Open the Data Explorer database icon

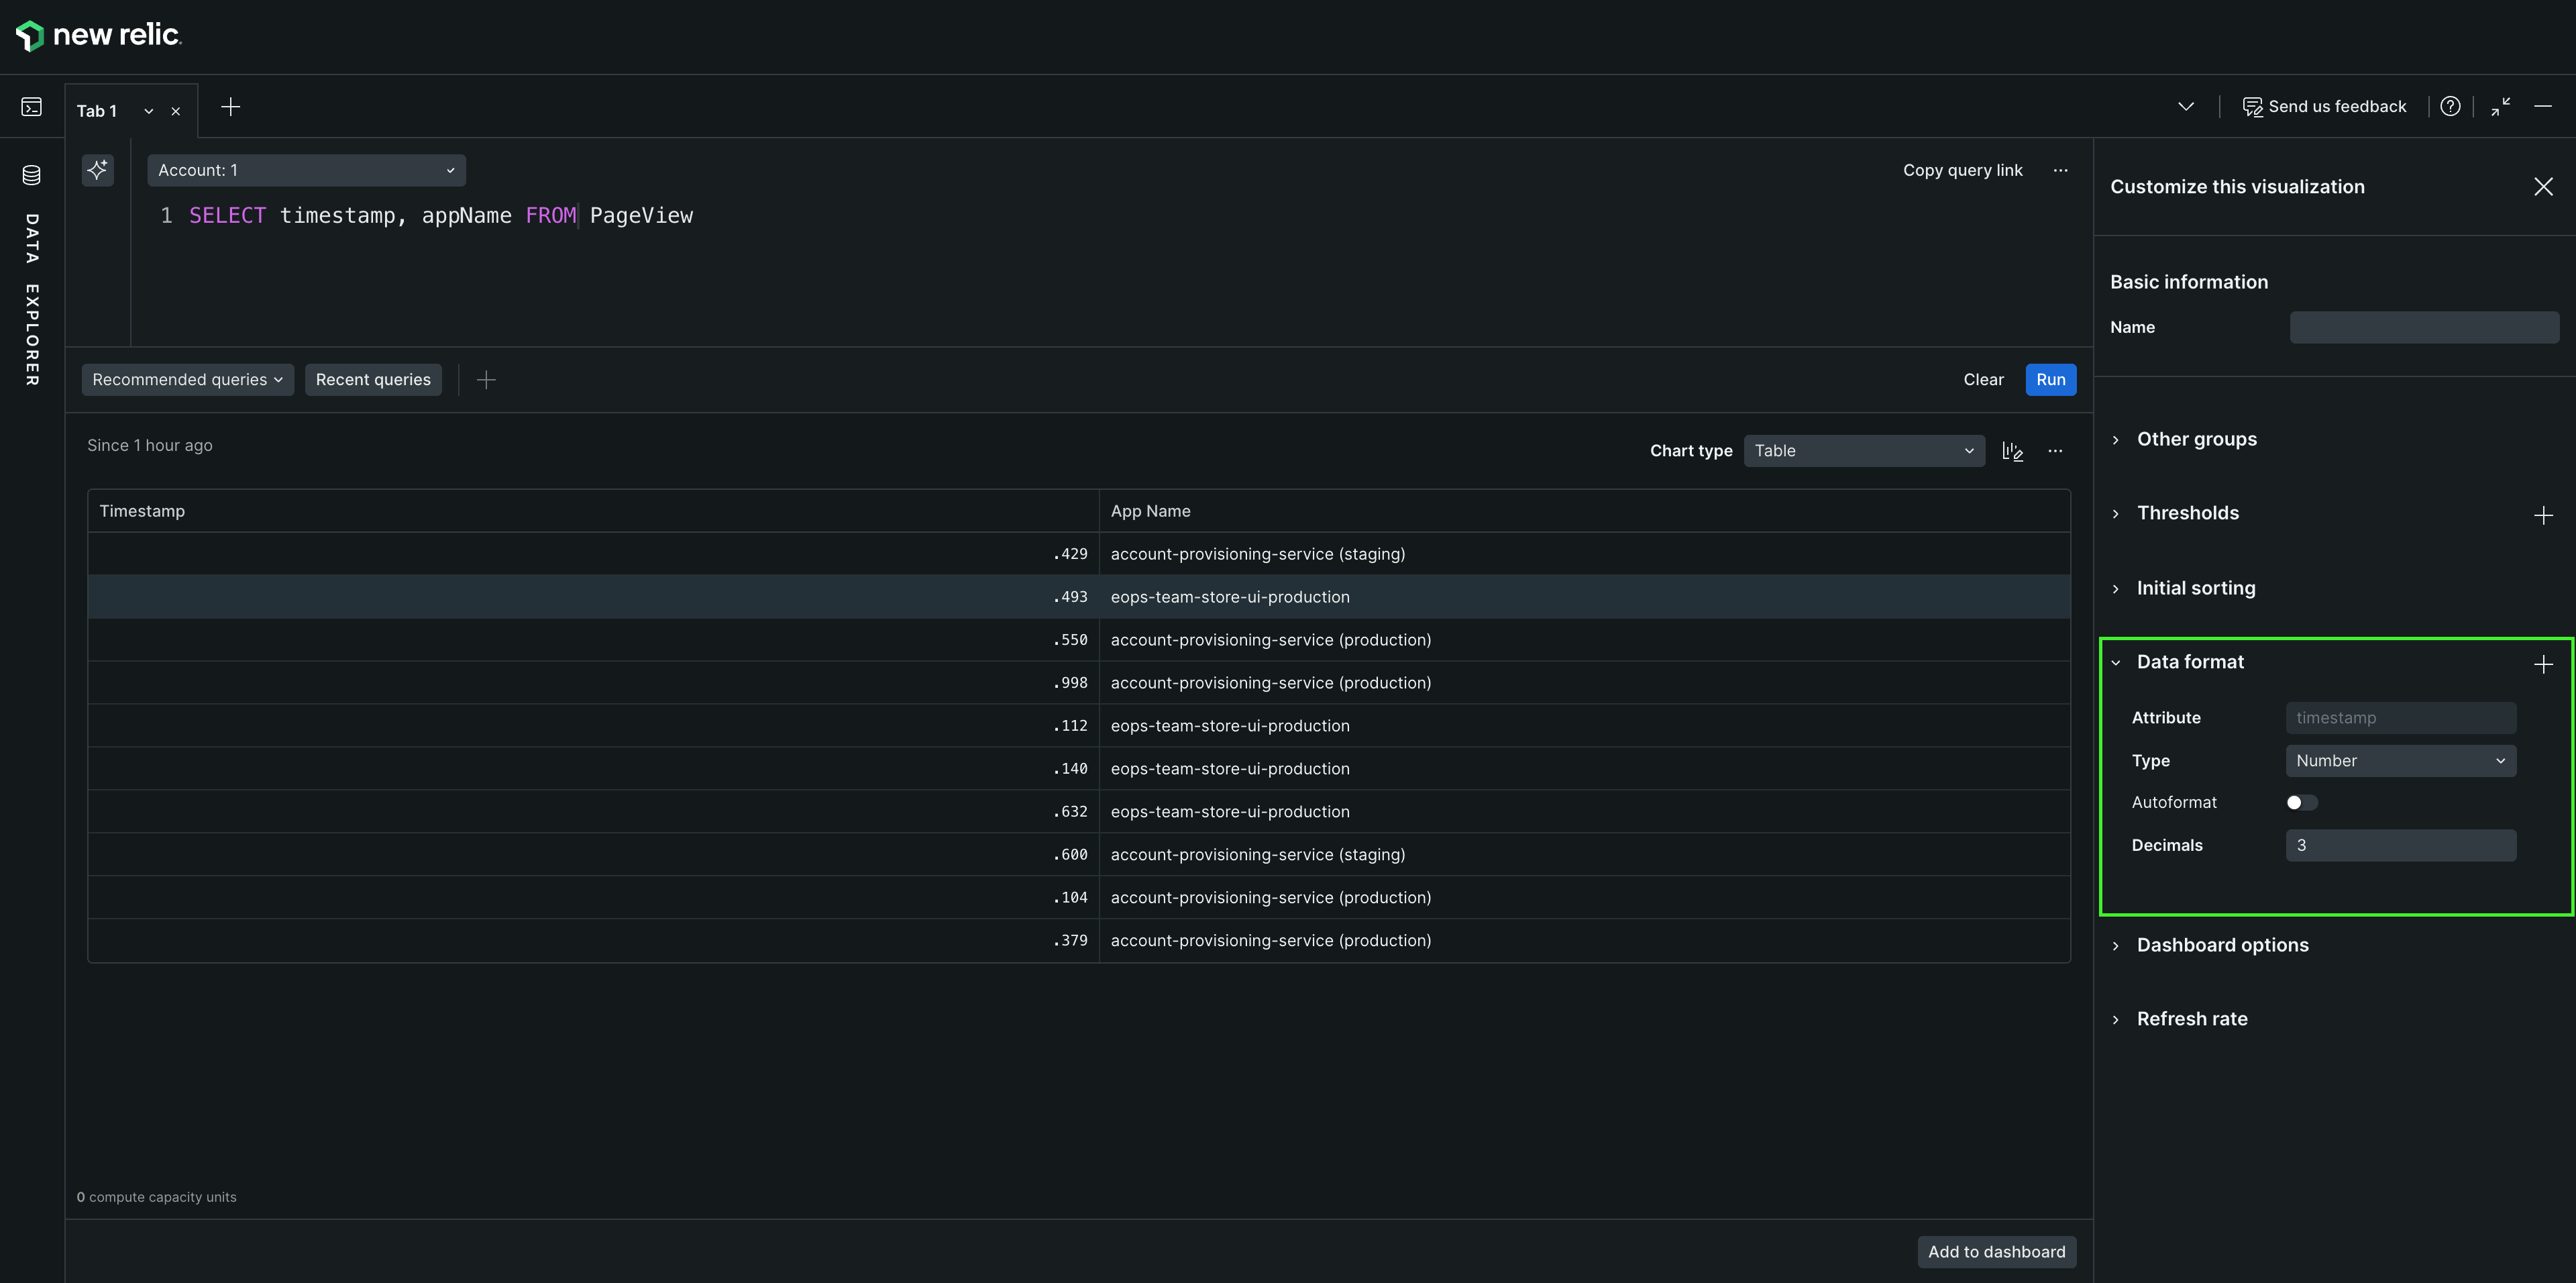(x=32, y=175)
